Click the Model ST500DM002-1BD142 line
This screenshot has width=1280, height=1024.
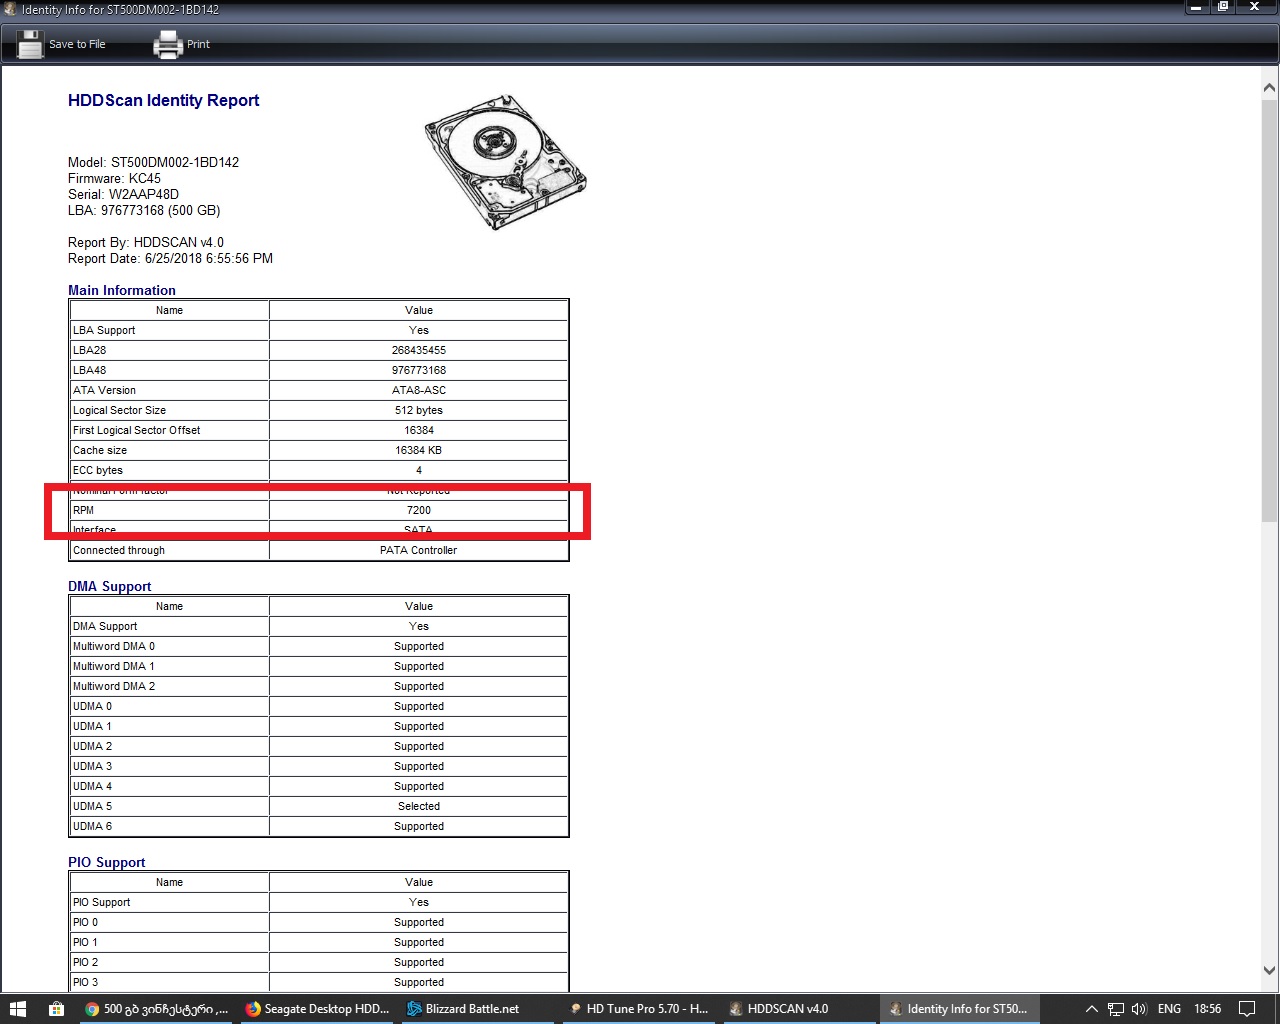click(x=153, y=162)
